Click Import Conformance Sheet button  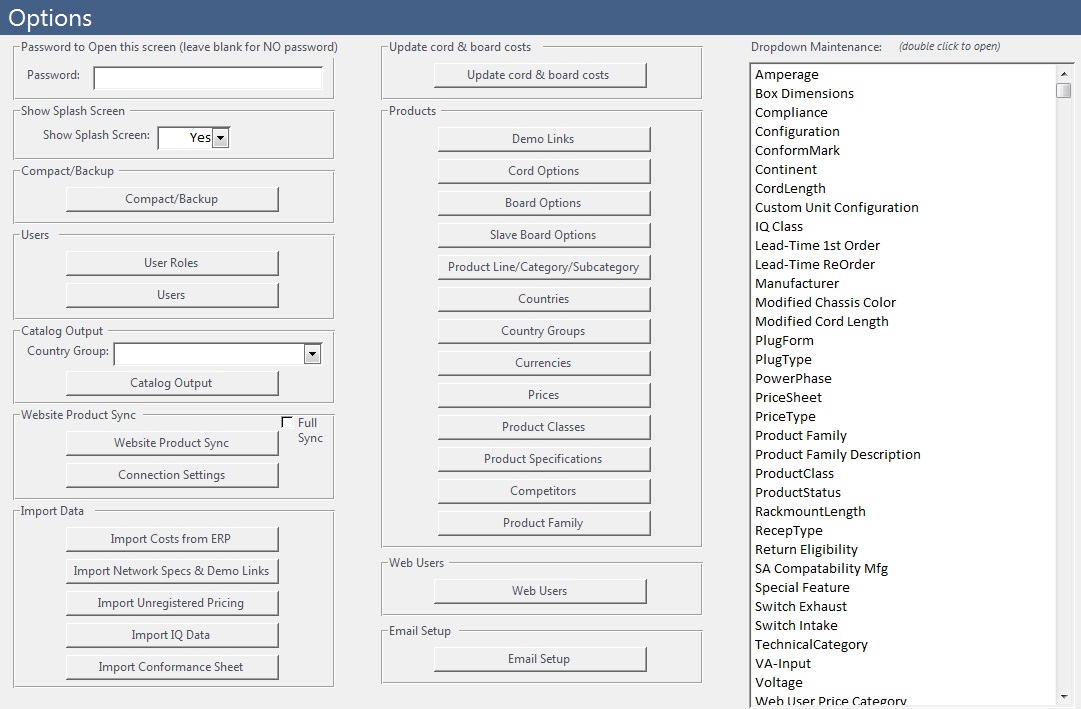coord(172,667)
